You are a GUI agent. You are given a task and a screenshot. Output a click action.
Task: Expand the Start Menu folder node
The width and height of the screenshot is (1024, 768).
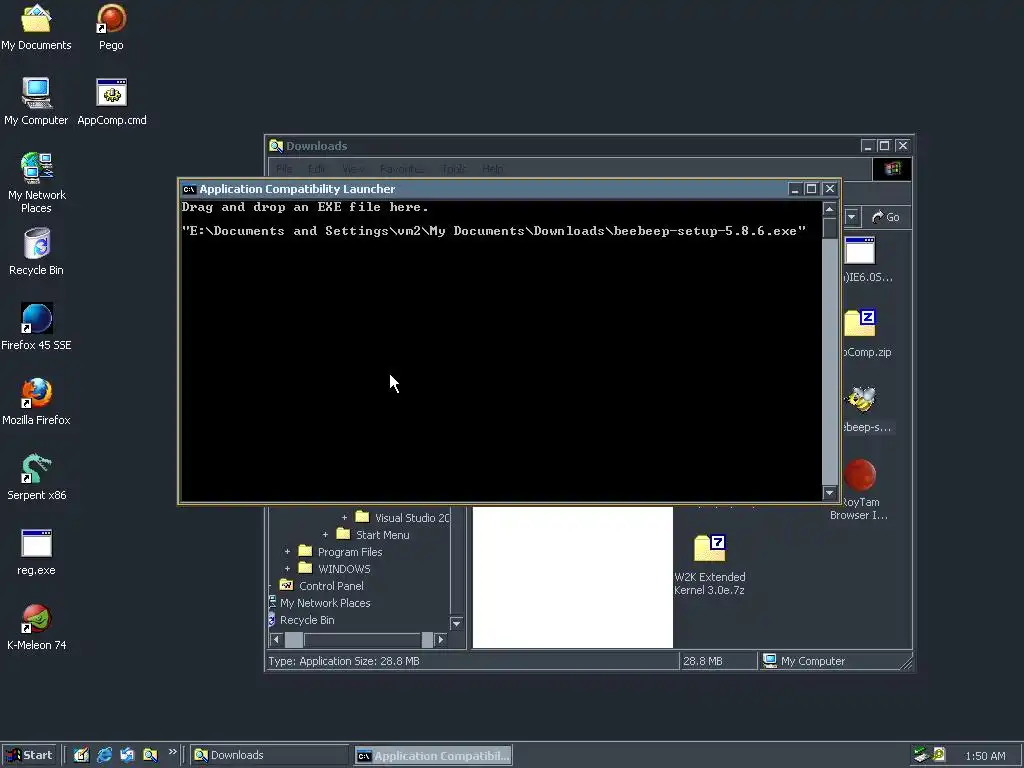click(x=325, y=535)
